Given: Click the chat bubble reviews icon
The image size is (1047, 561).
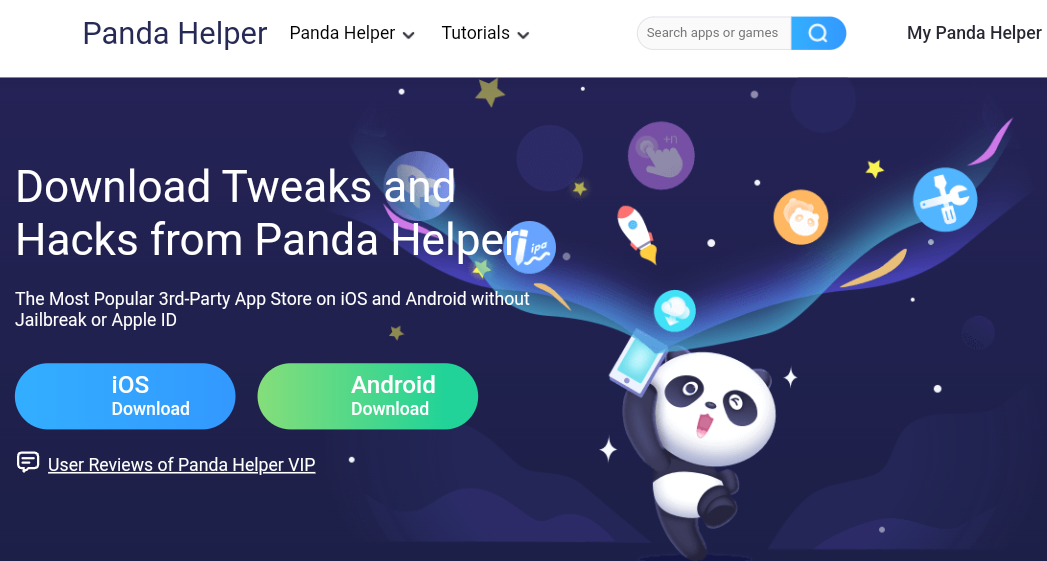Looking at the screenshot, I should (28, 462).
